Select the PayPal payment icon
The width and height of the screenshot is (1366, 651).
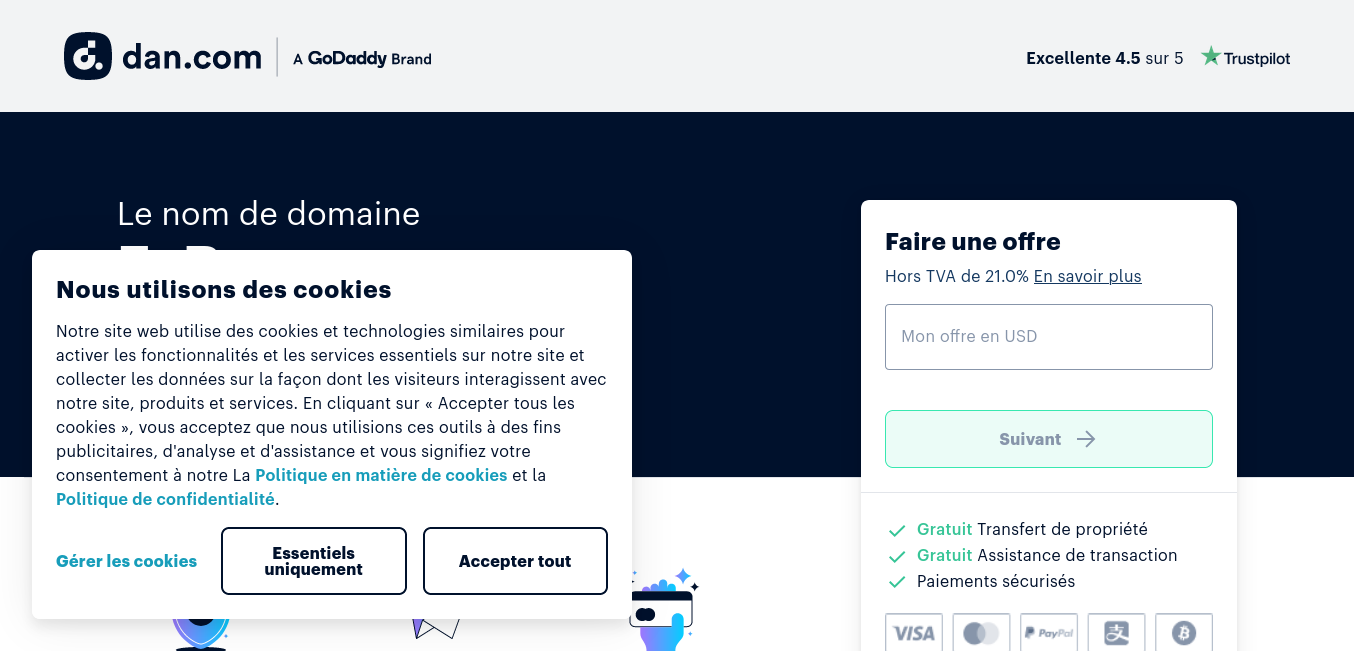pos(1049,633)
